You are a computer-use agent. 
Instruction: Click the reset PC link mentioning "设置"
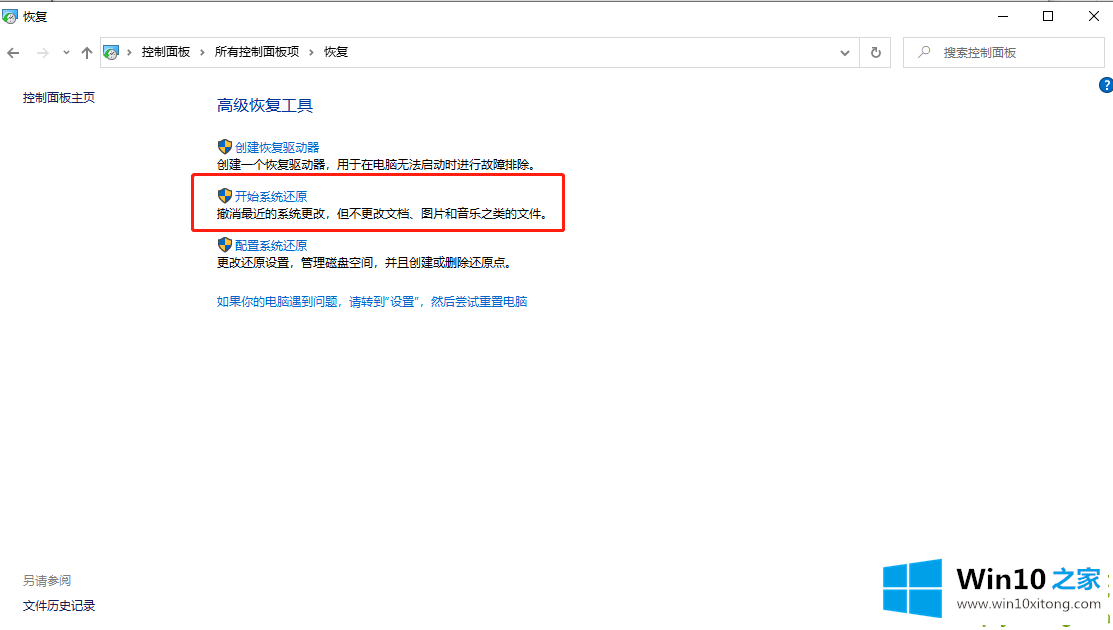pyautogui.click(x=371, y=301)
